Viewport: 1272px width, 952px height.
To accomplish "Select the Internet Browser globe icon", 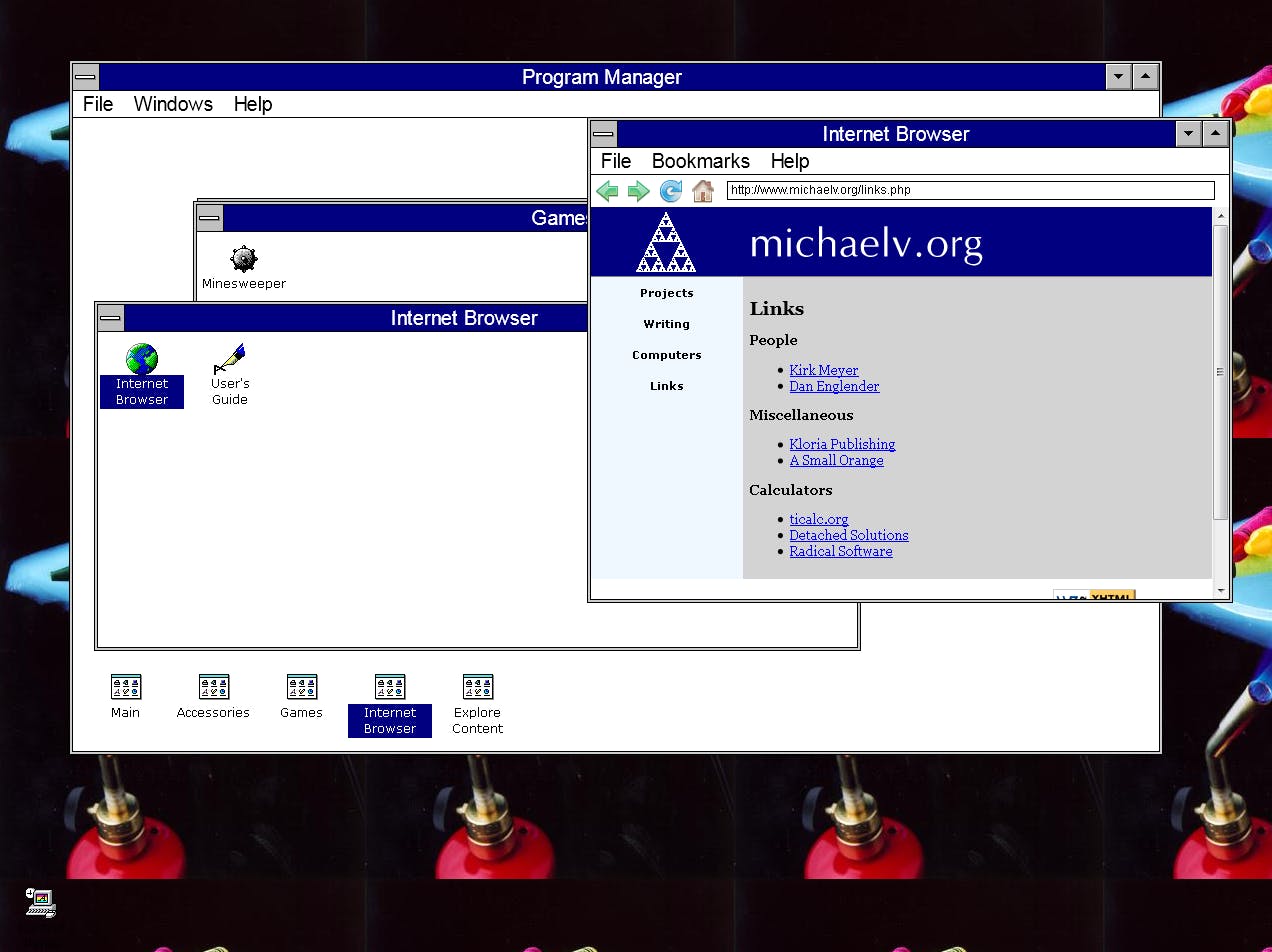I will coord(142,358).
